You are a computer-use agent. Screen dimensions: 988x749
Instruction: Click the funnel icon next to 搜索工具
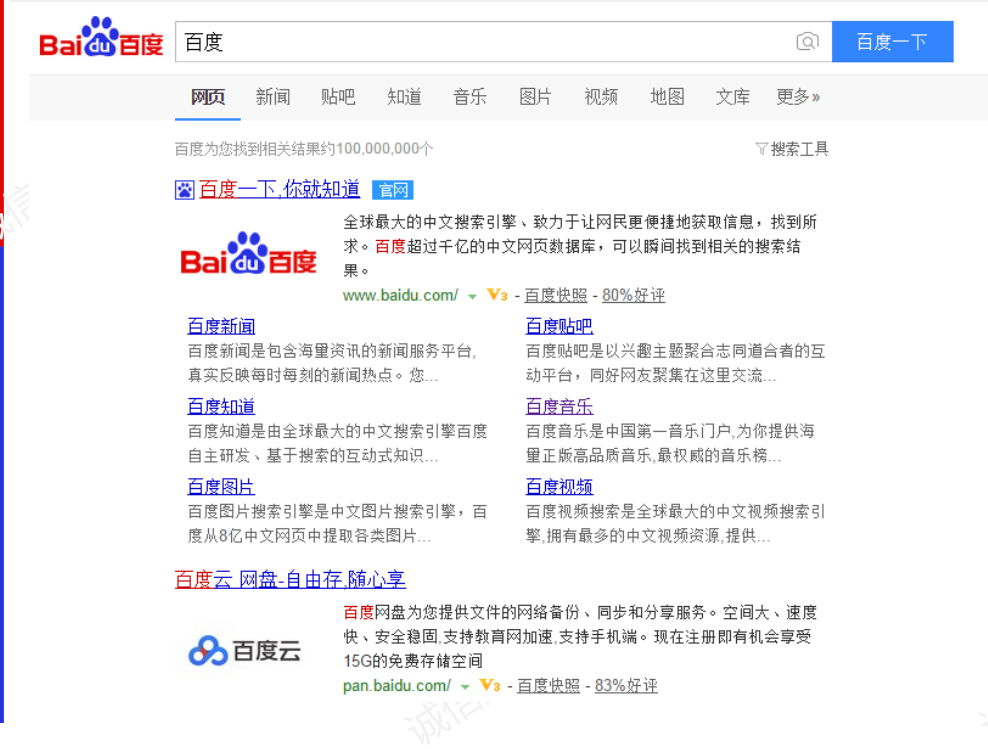pyautogui.click(x=761, y=149)
